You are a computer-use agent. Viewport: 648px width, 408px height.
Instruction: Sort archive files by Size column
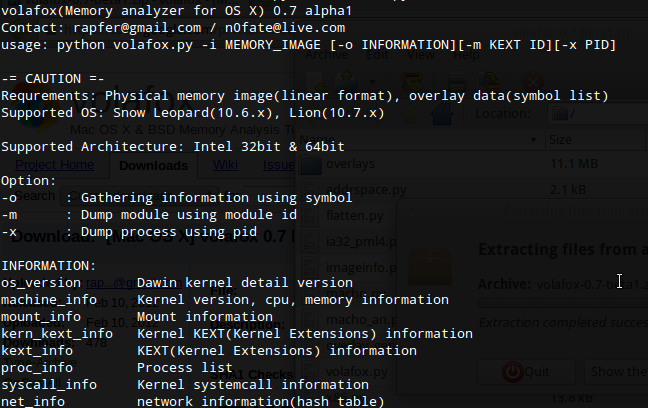(x=595, y=140)
